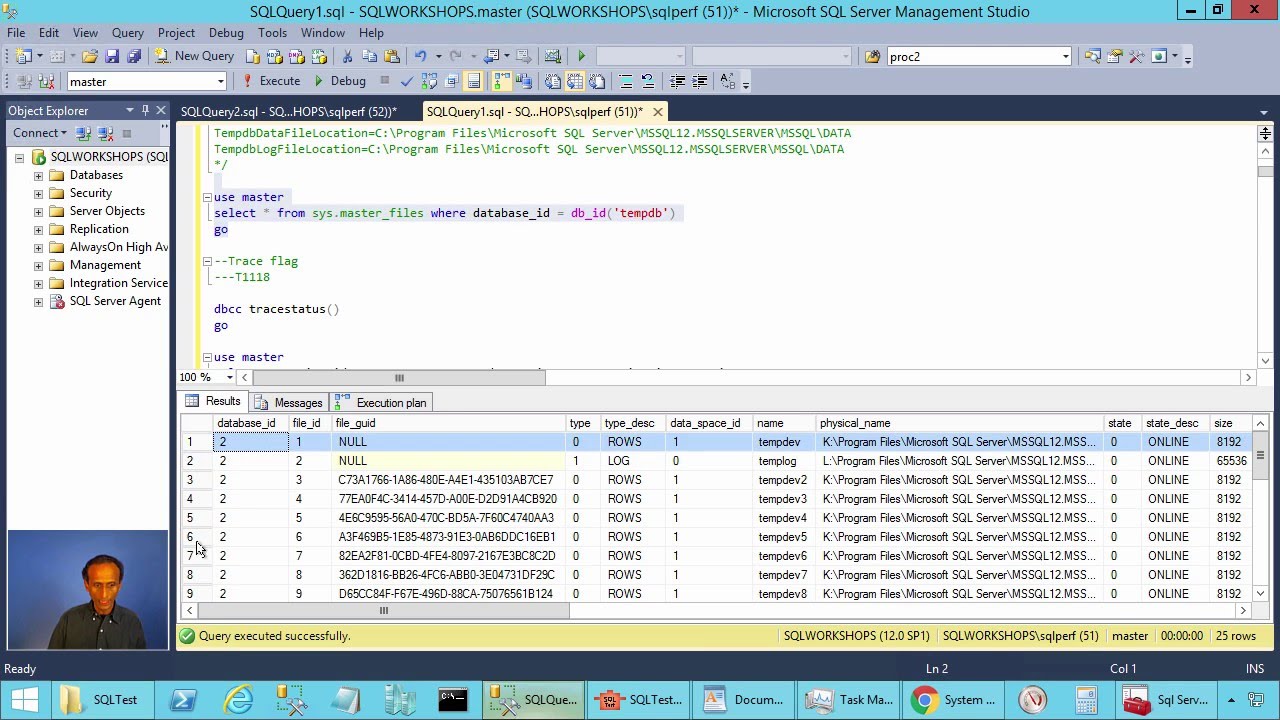Open the File menu
This screenshot has width=1280, height=720.
coord(16,33)
